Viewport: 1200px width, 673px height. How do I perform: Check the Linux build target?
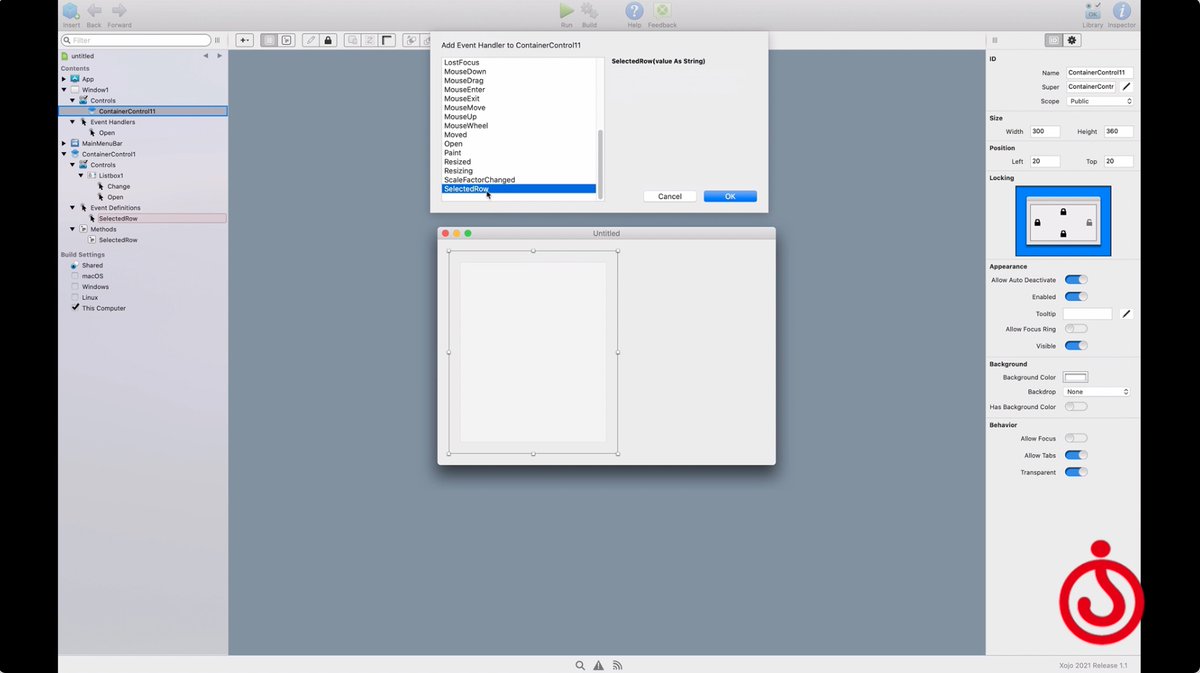[x=75, y=298]
